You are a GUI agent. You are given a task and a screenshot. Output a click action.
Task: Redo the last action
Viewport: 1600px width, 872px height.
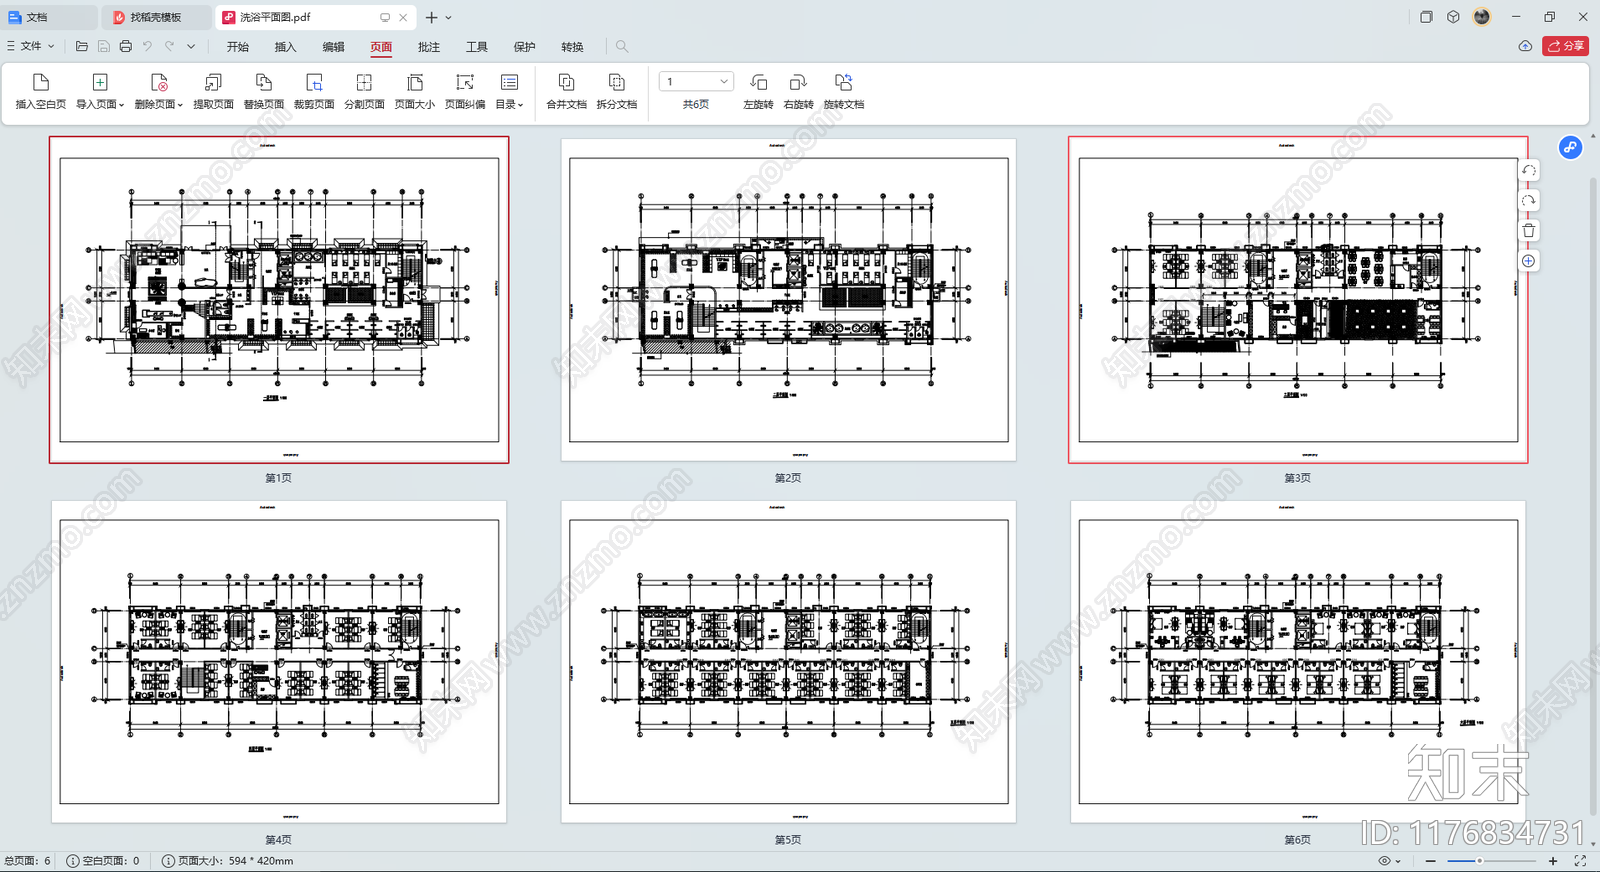tap(169, 46)
